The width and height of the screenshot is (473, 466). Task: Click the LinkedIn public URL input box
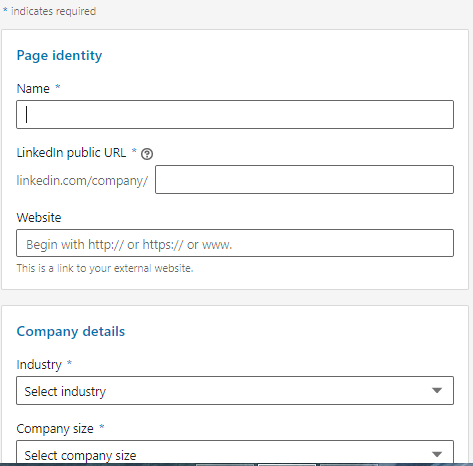[x=304, y=179]
